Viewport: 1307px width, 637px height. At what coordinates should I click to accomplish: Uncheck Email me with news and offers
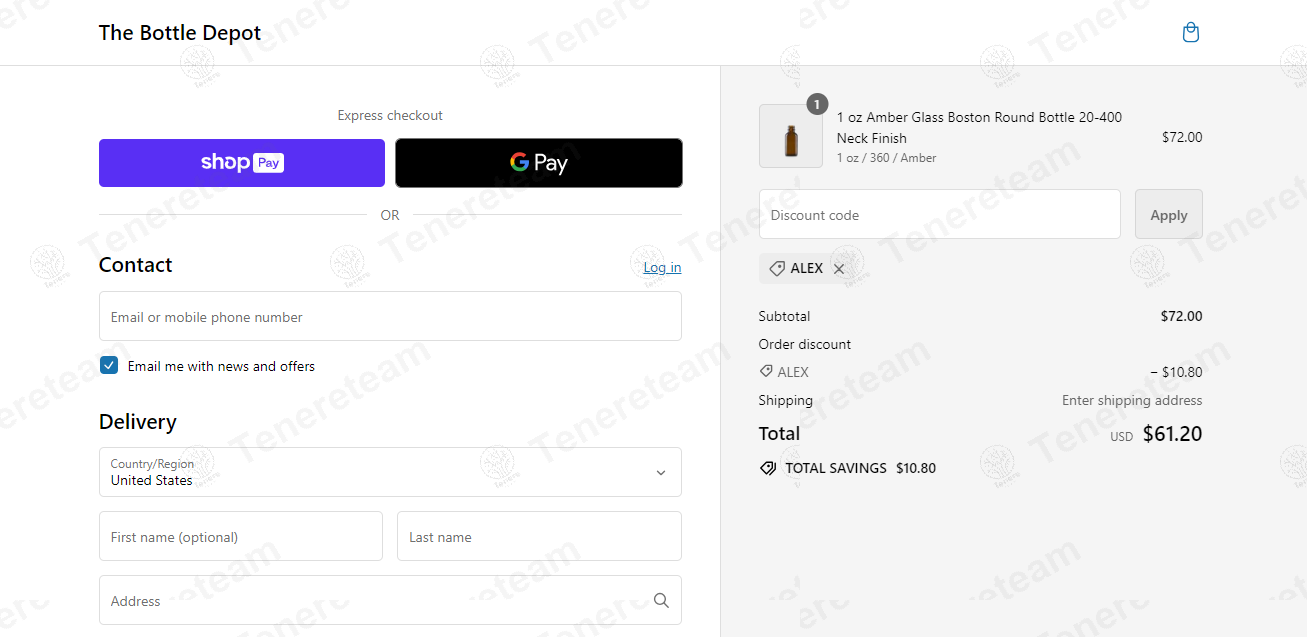pos(109,366)
